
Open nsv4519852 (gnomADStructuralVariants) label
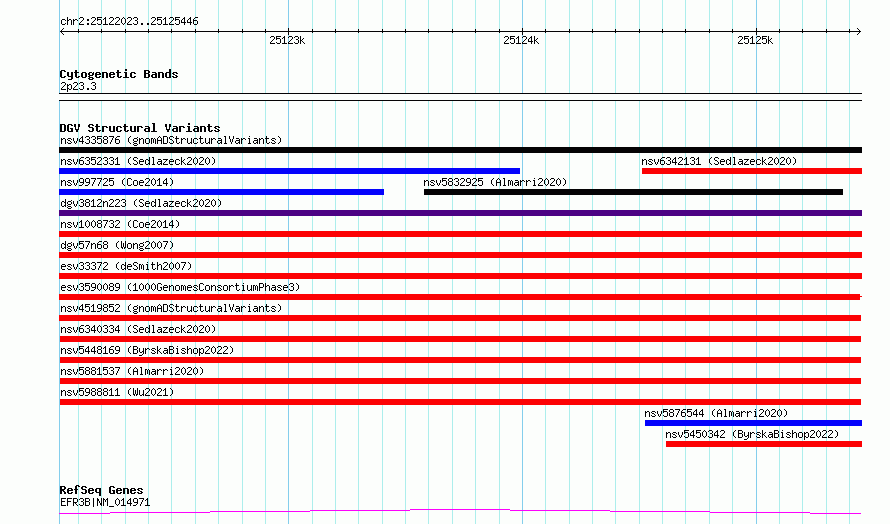point(171,308)
